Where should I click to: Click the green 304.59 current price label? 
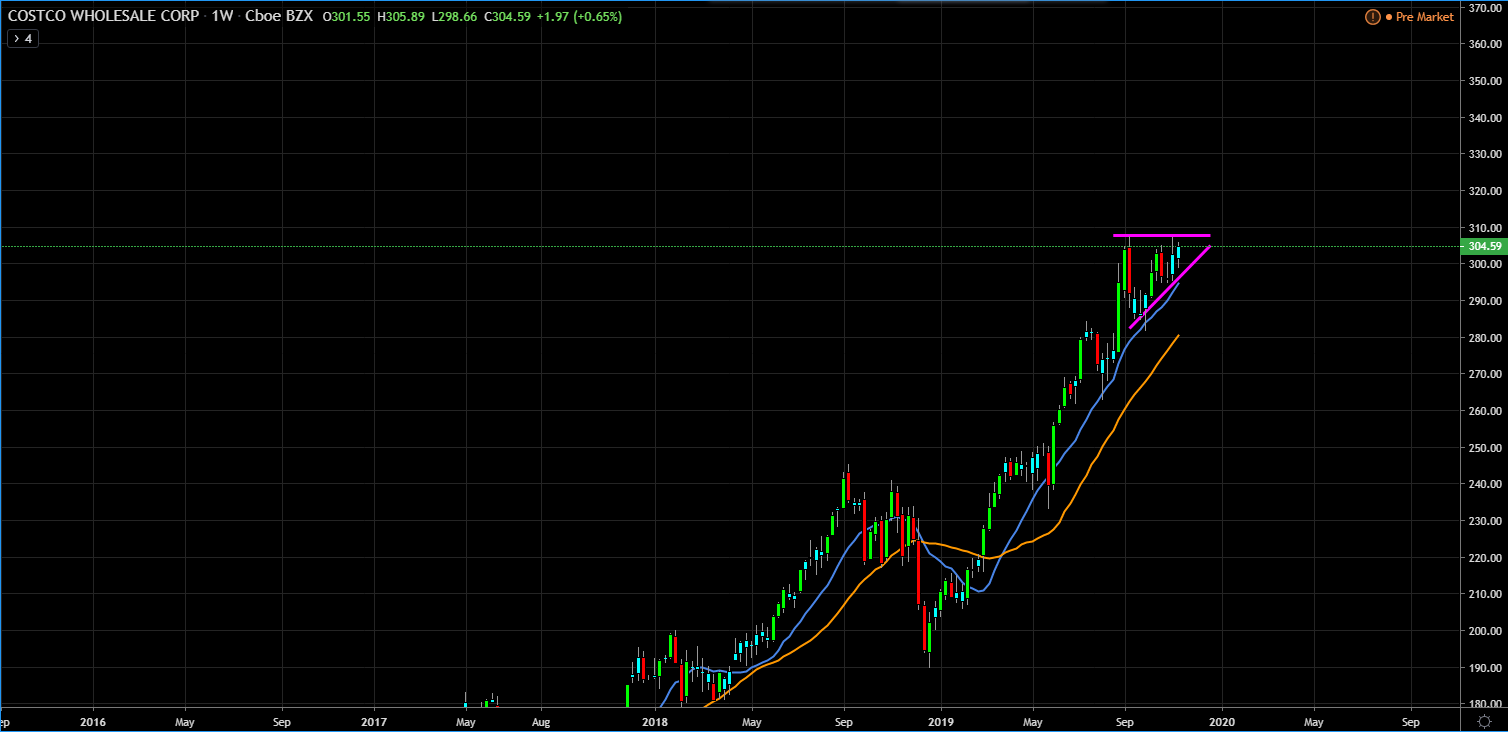(1483, 246)
